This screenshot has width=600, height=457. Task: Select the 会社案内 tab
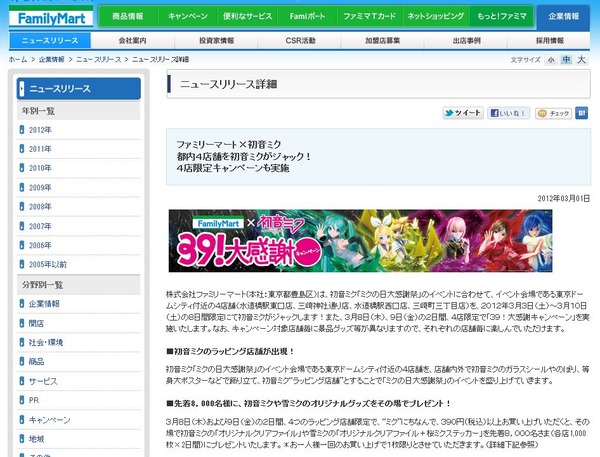pos(132,41)
